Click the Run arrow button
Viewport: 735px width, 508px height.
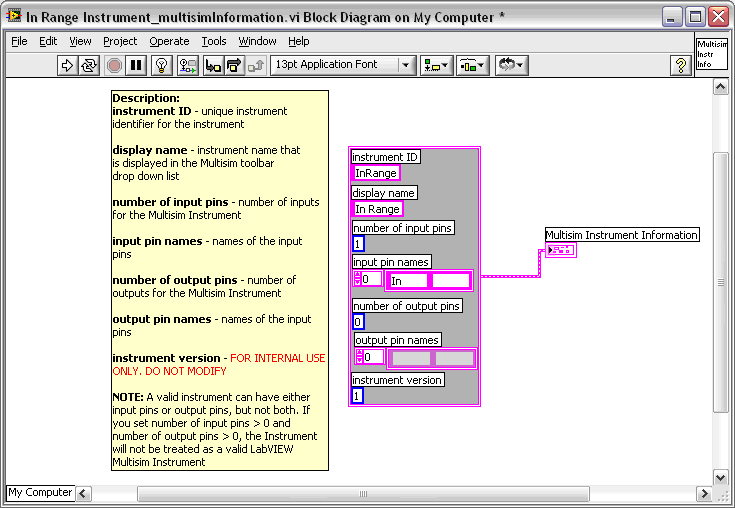click(x=68, y=65)
